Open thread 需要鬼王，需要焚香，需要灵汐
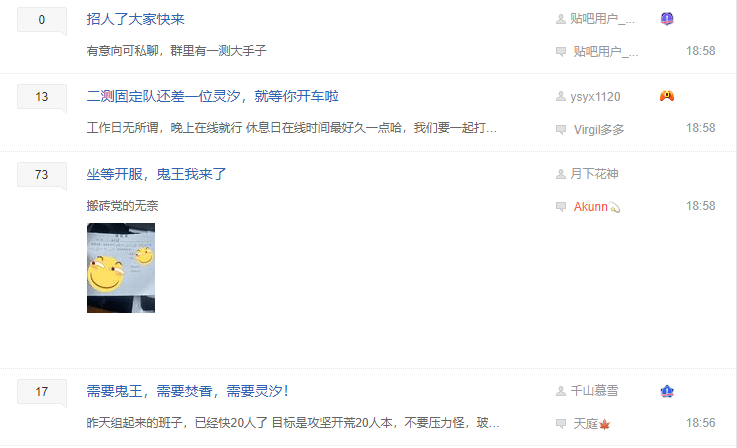737x448 pixels. 187,391
